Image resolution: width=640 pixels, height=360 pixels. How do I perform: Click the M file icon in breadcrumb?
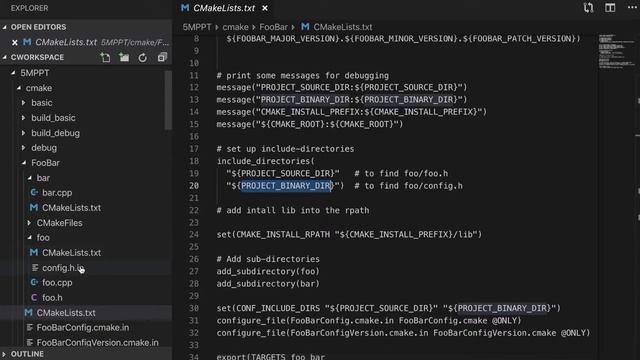(305, 27)
